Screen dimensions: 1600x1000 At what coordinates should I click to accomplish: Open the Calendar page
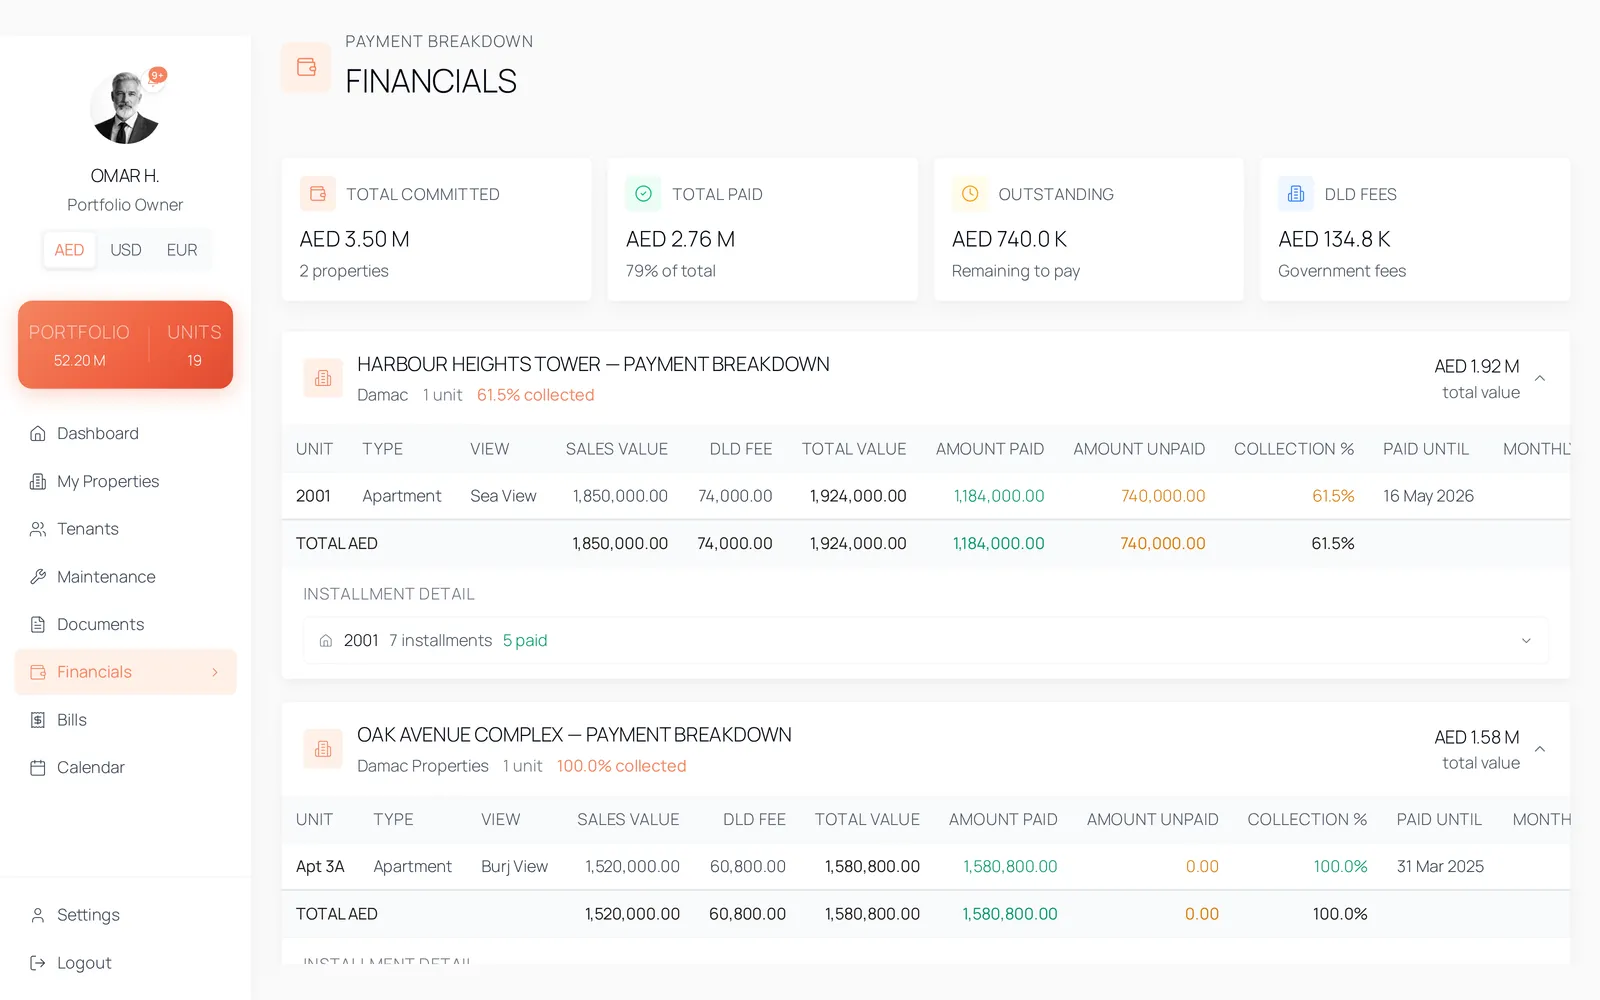pyautogui.click(x=125, y=768)
